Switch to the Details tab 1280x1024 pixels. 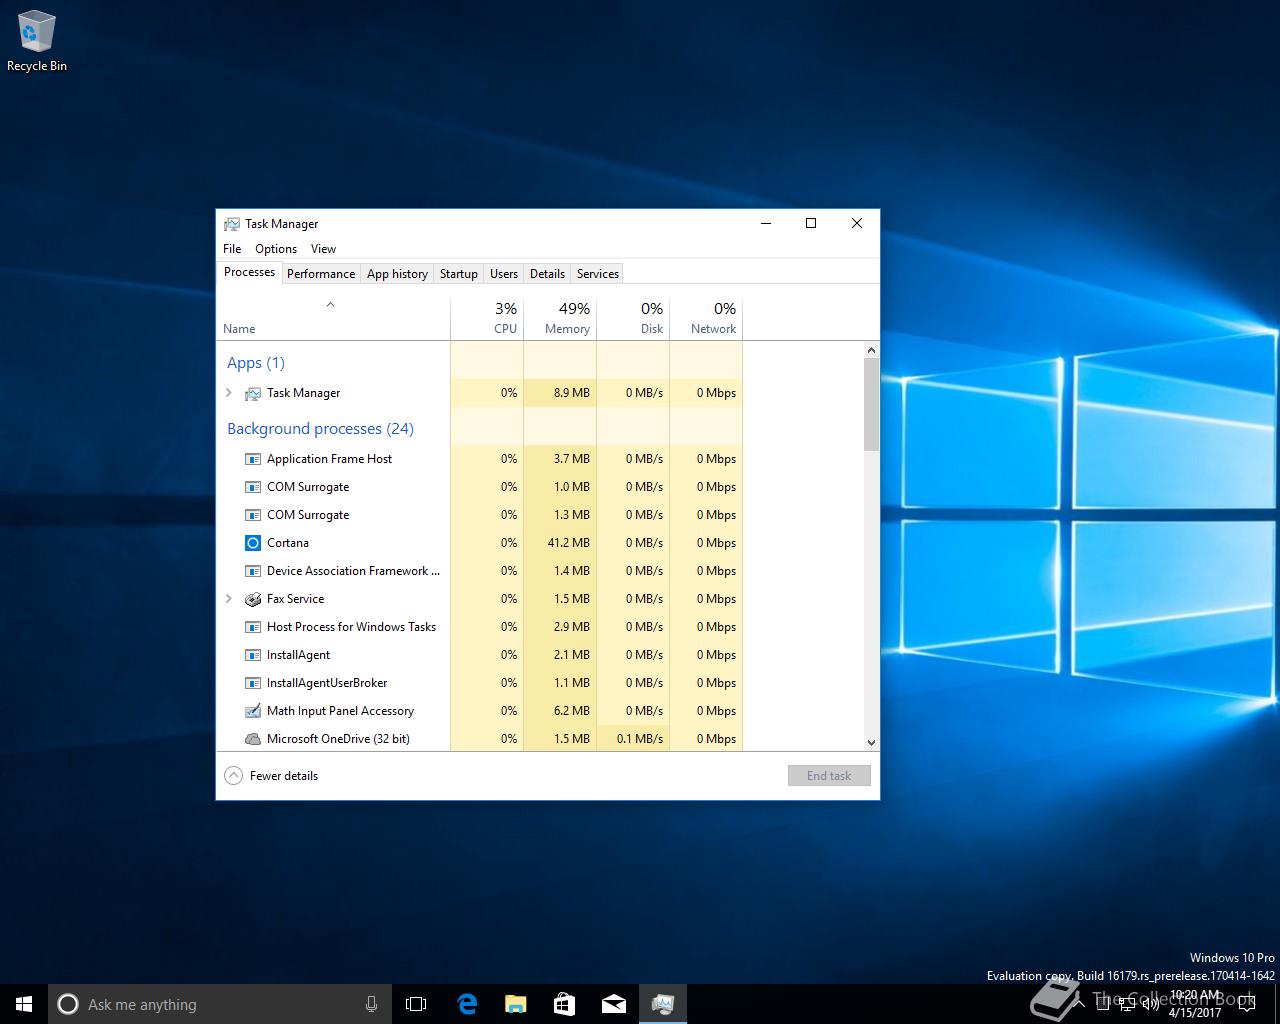[x=547, y=274]
